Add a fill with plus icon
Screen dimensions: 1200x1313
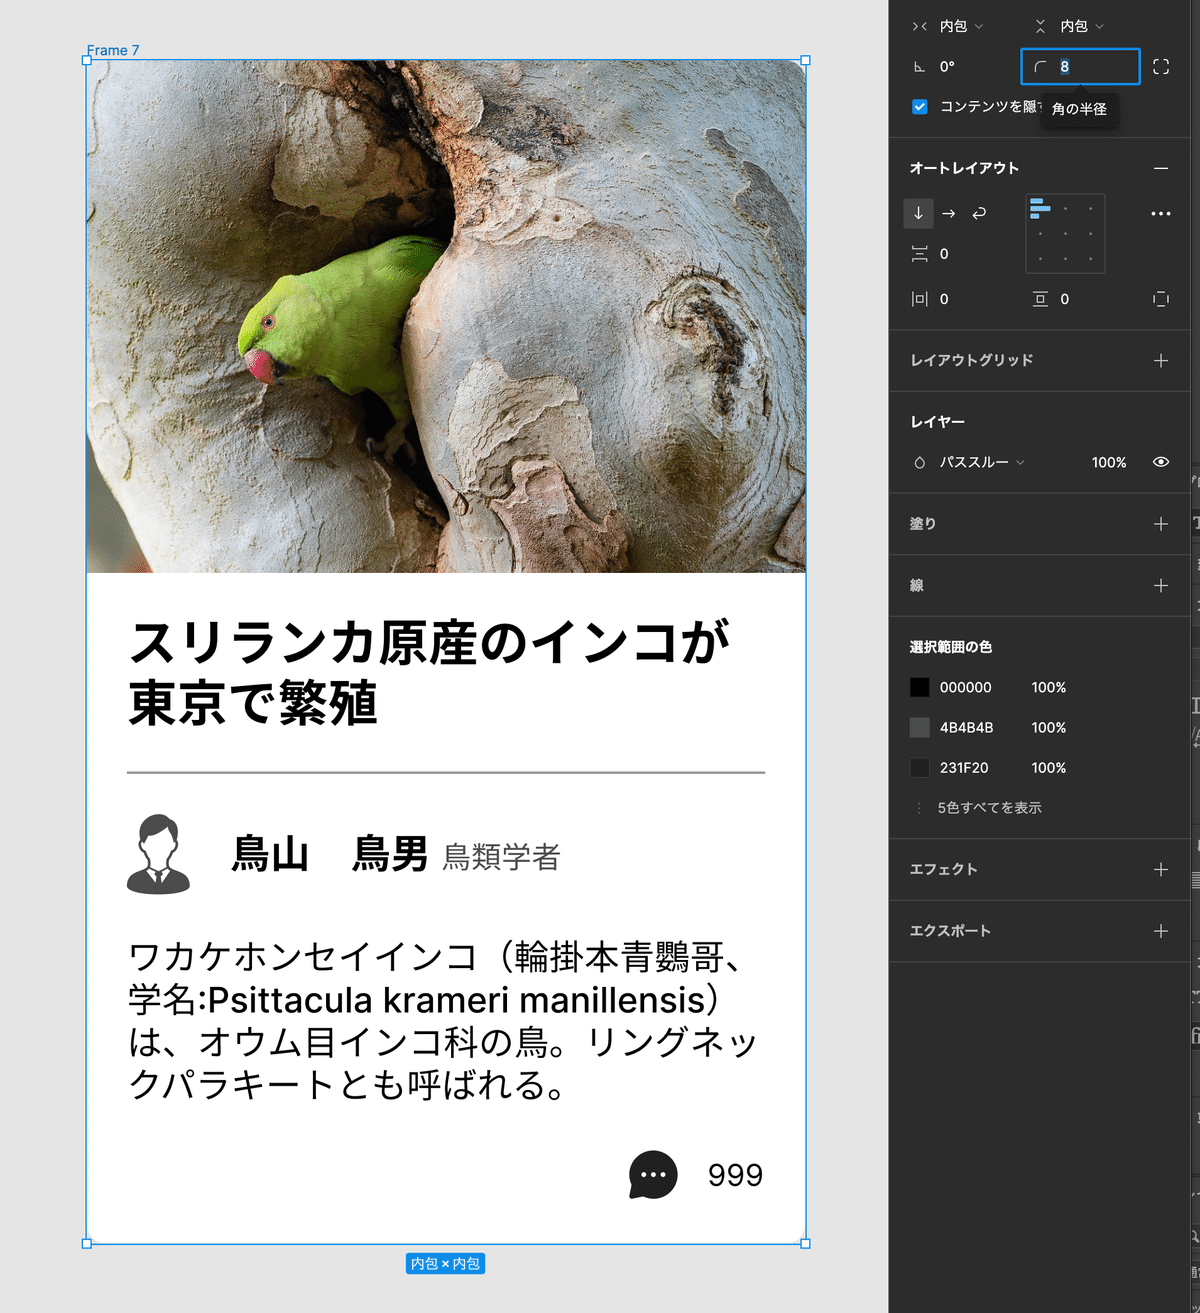click(x=1160, y=524)
